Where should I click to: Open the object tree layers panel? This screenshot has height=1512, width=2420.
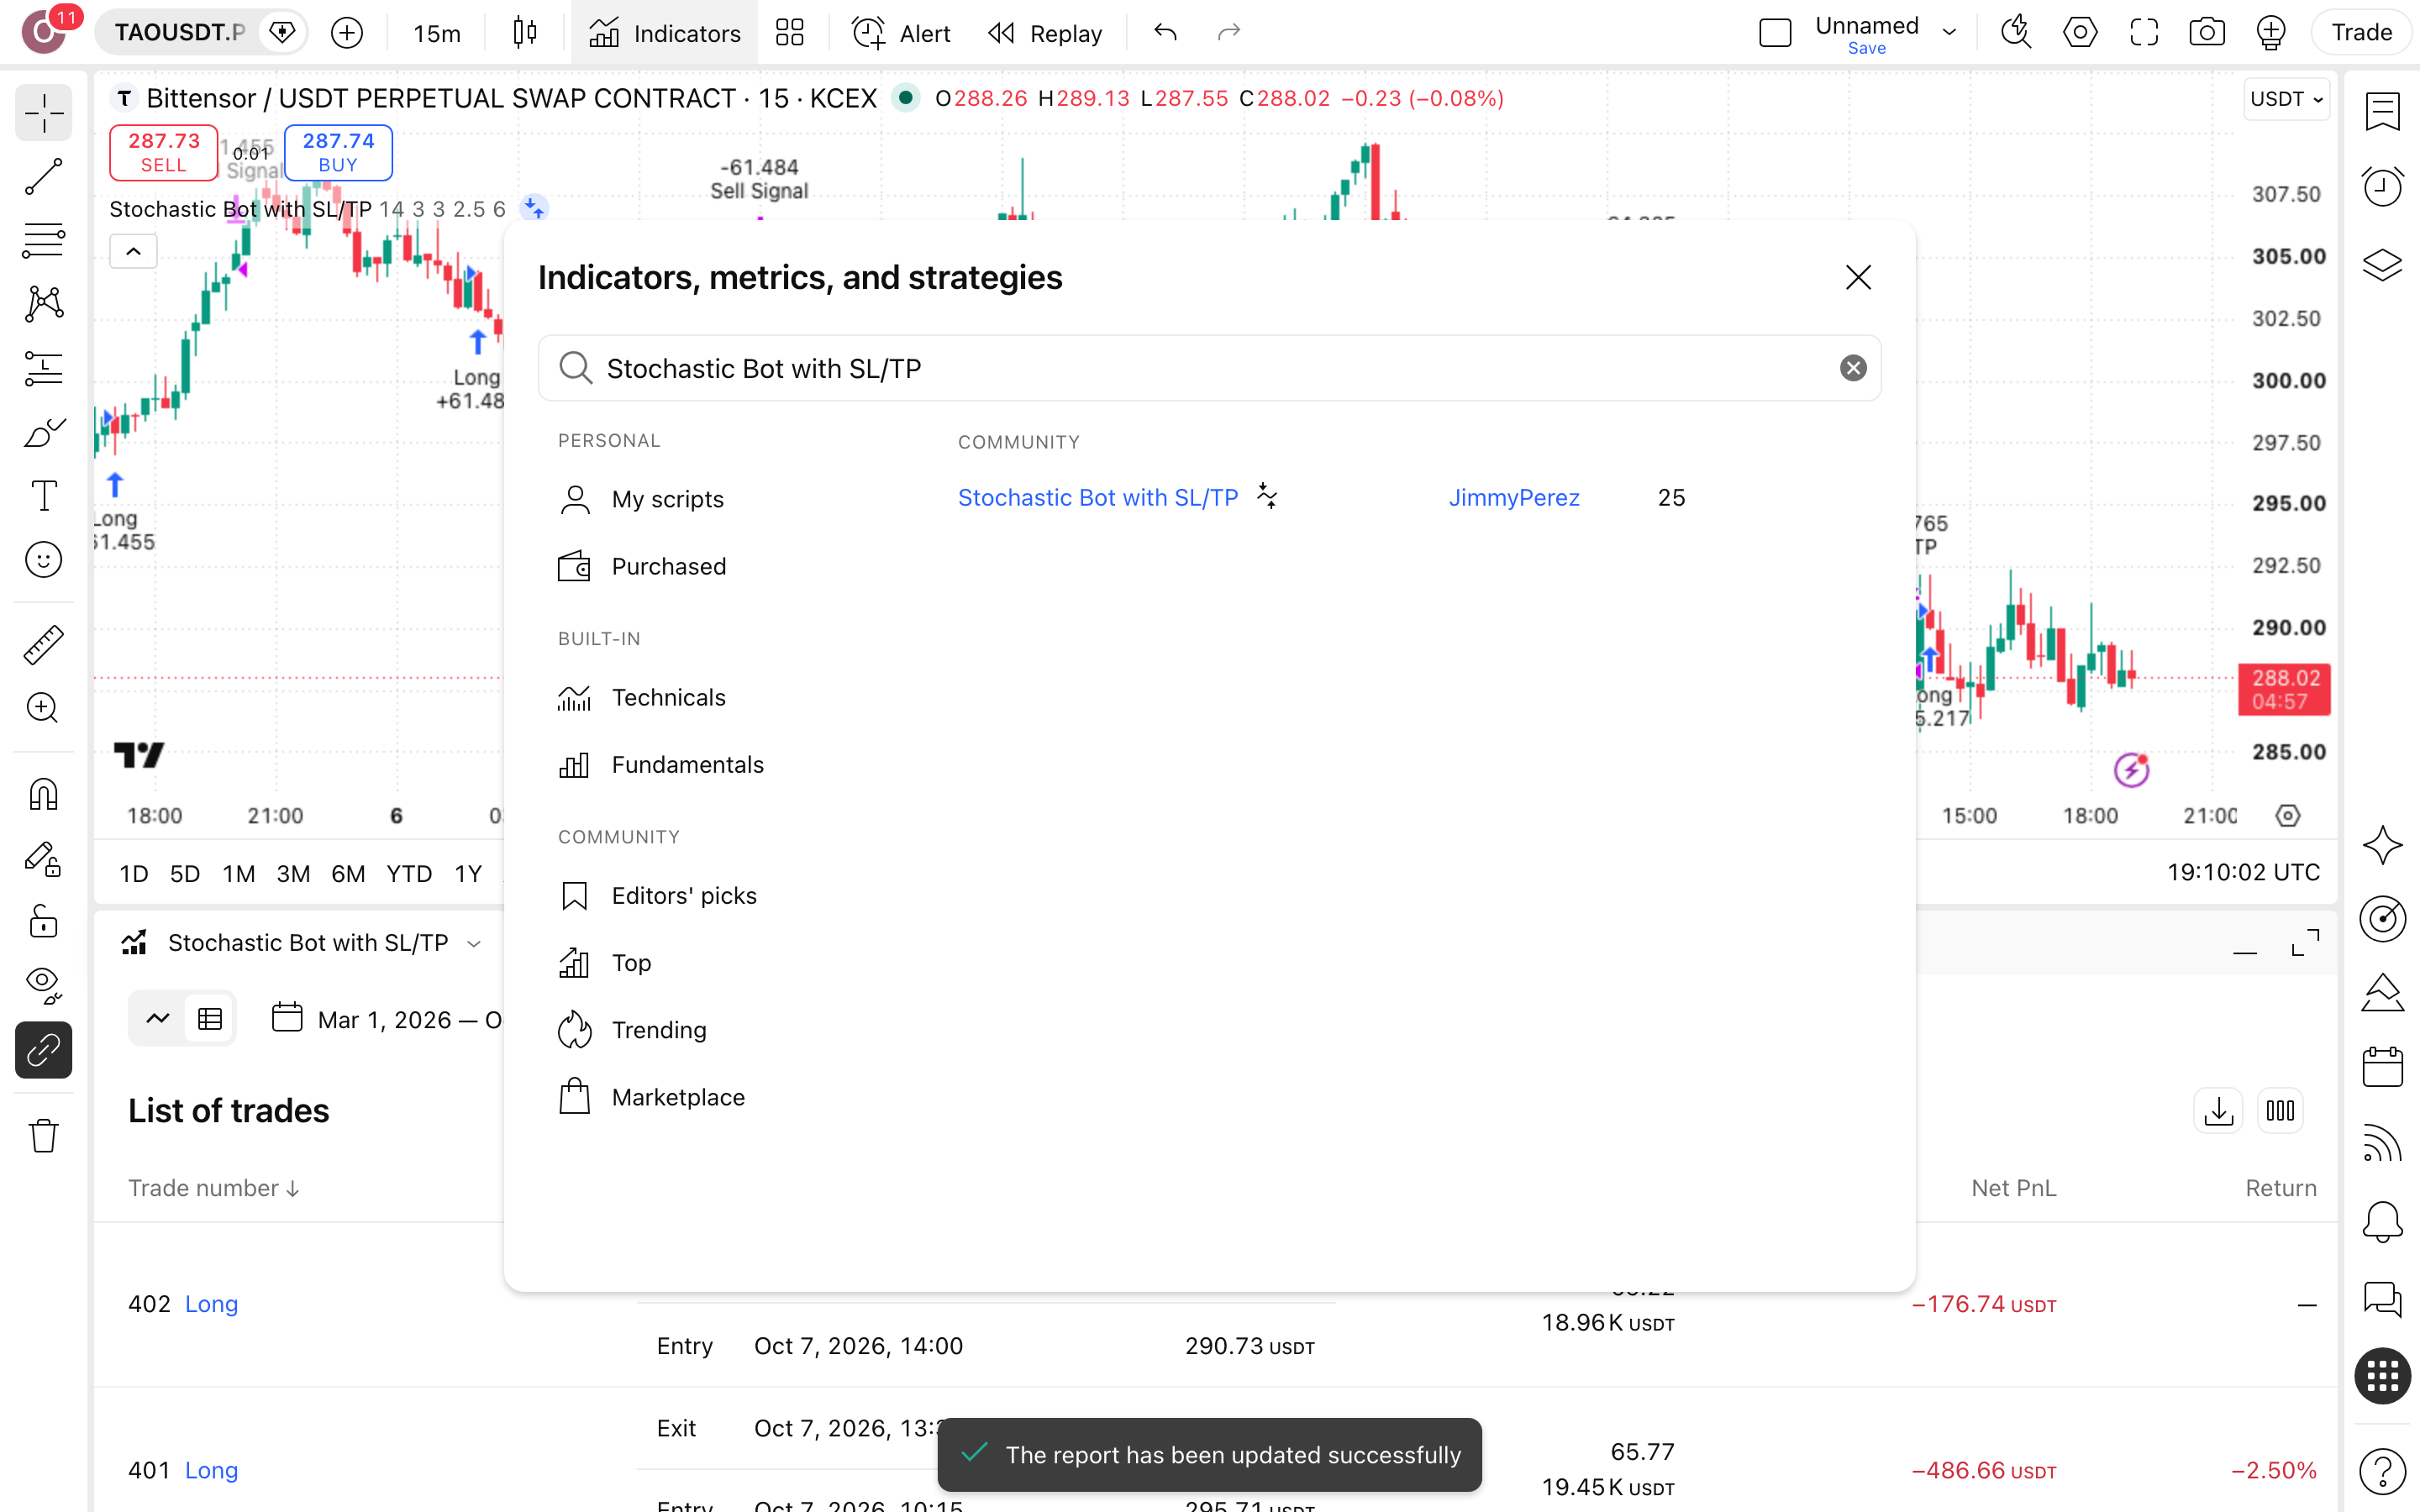click(x=2382, y=265)
